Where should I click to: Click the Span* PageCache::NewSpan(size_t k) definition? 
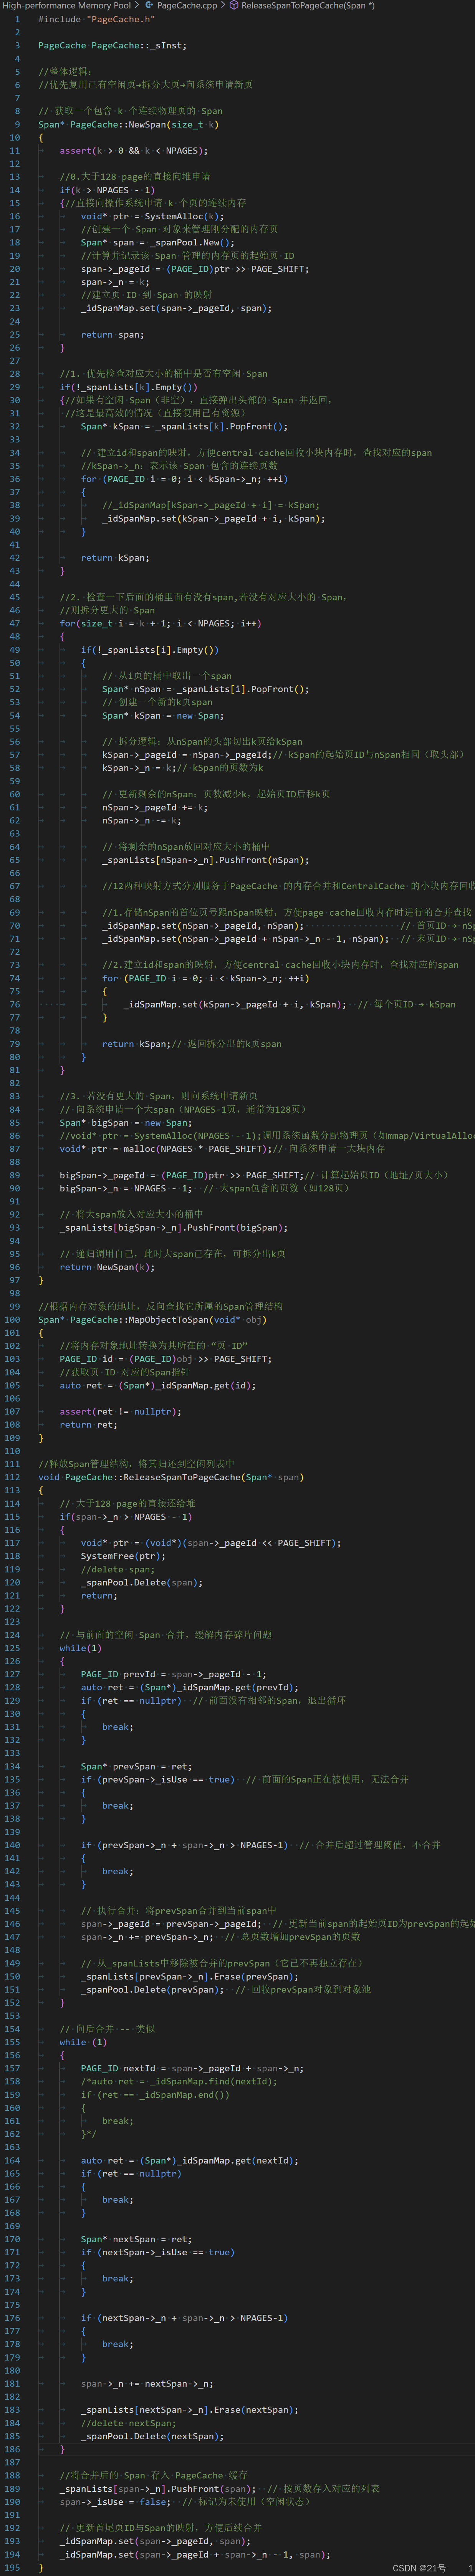click(x=128, y=124)
